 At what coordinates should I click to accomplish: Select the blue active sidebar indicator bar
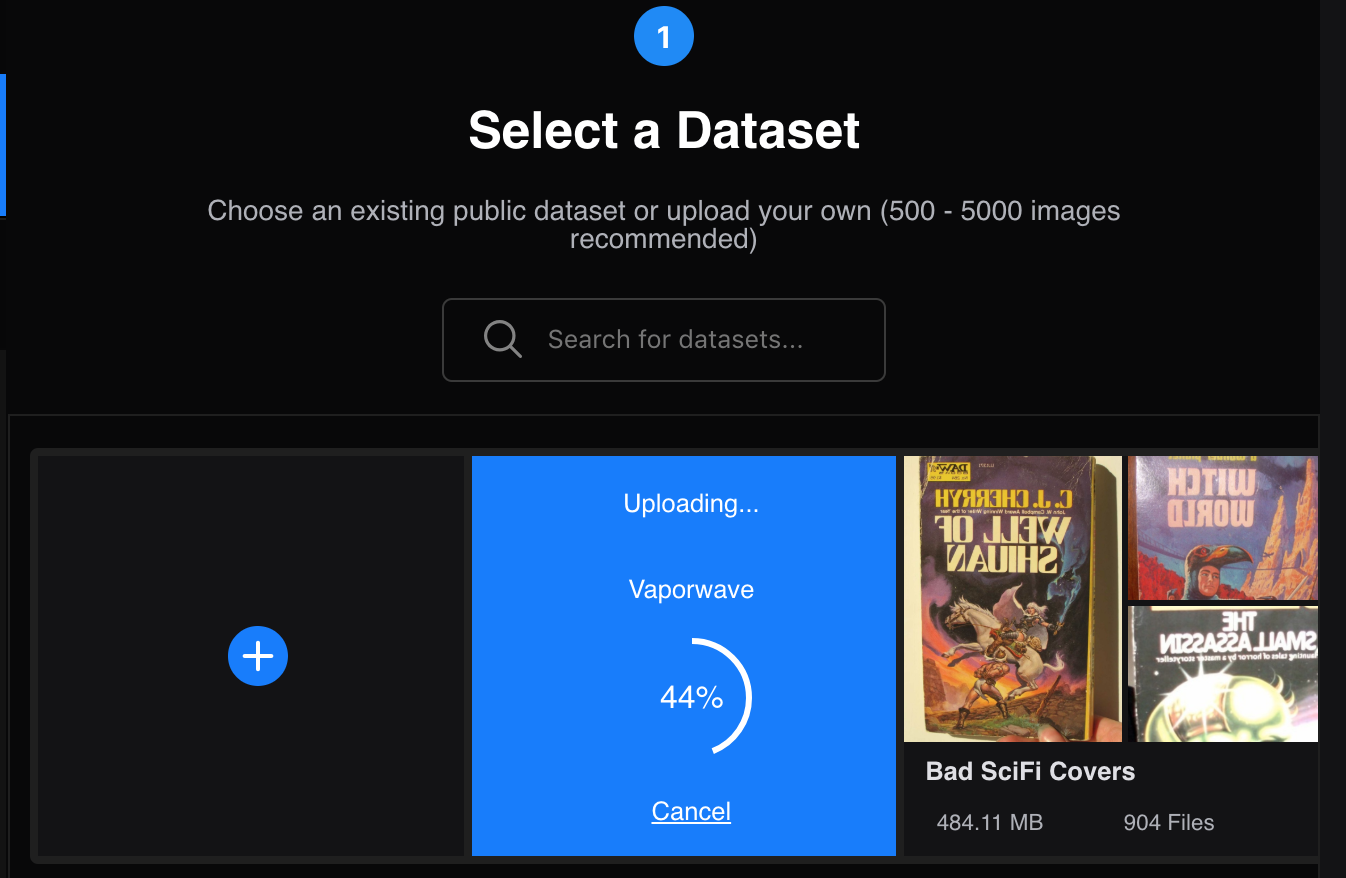tap(3, 145)
